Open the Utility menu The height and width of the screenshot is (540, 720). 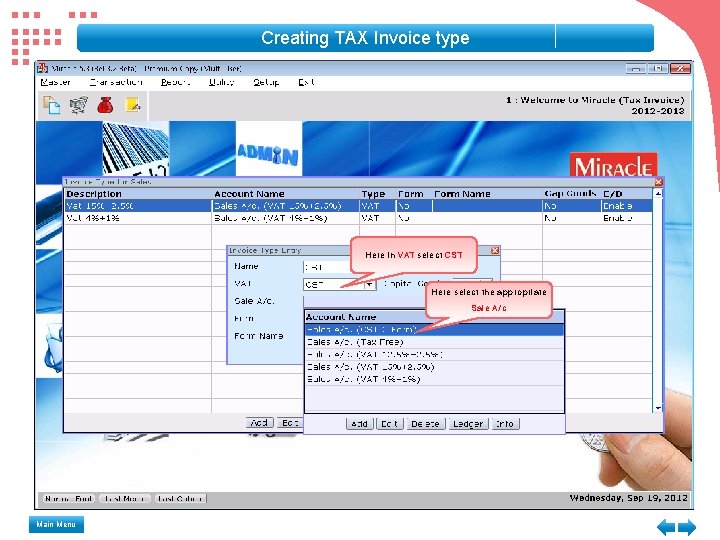221,82
